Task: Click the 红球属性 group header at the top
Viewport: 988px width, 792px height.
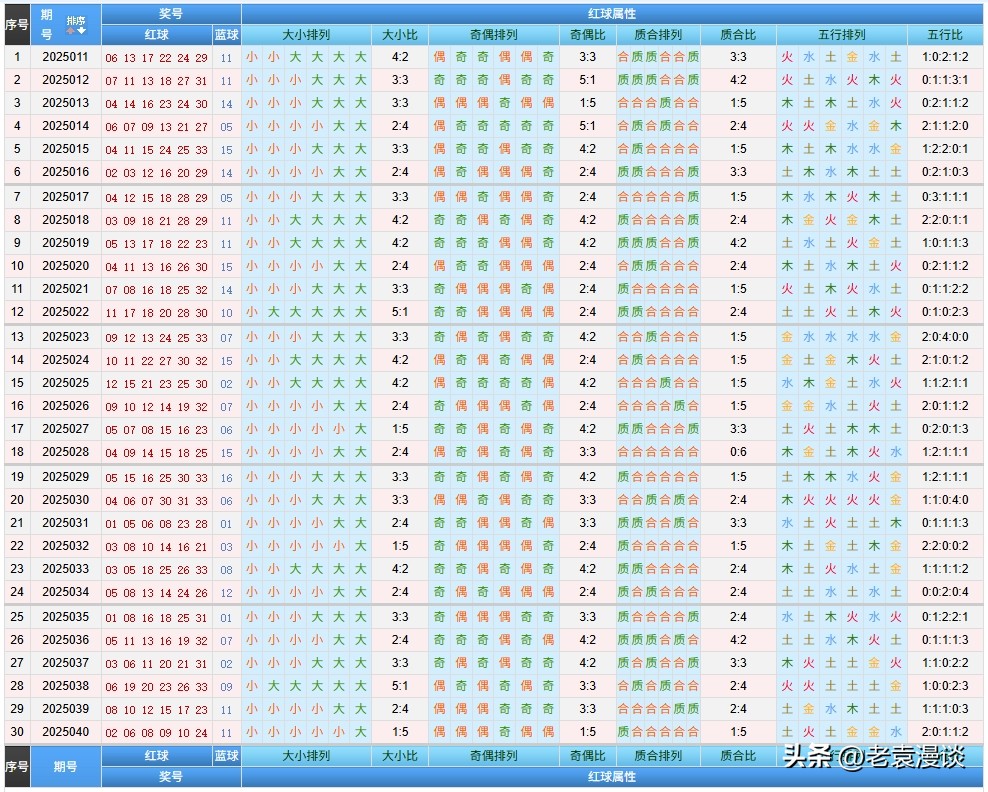Action: click(612, 13)
